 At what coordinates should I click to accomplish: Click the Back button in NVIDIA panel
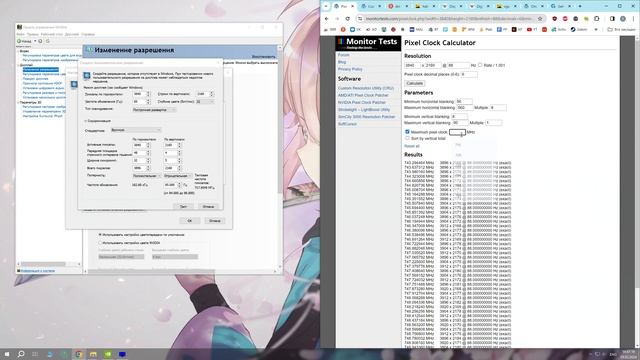coord(24,41)
